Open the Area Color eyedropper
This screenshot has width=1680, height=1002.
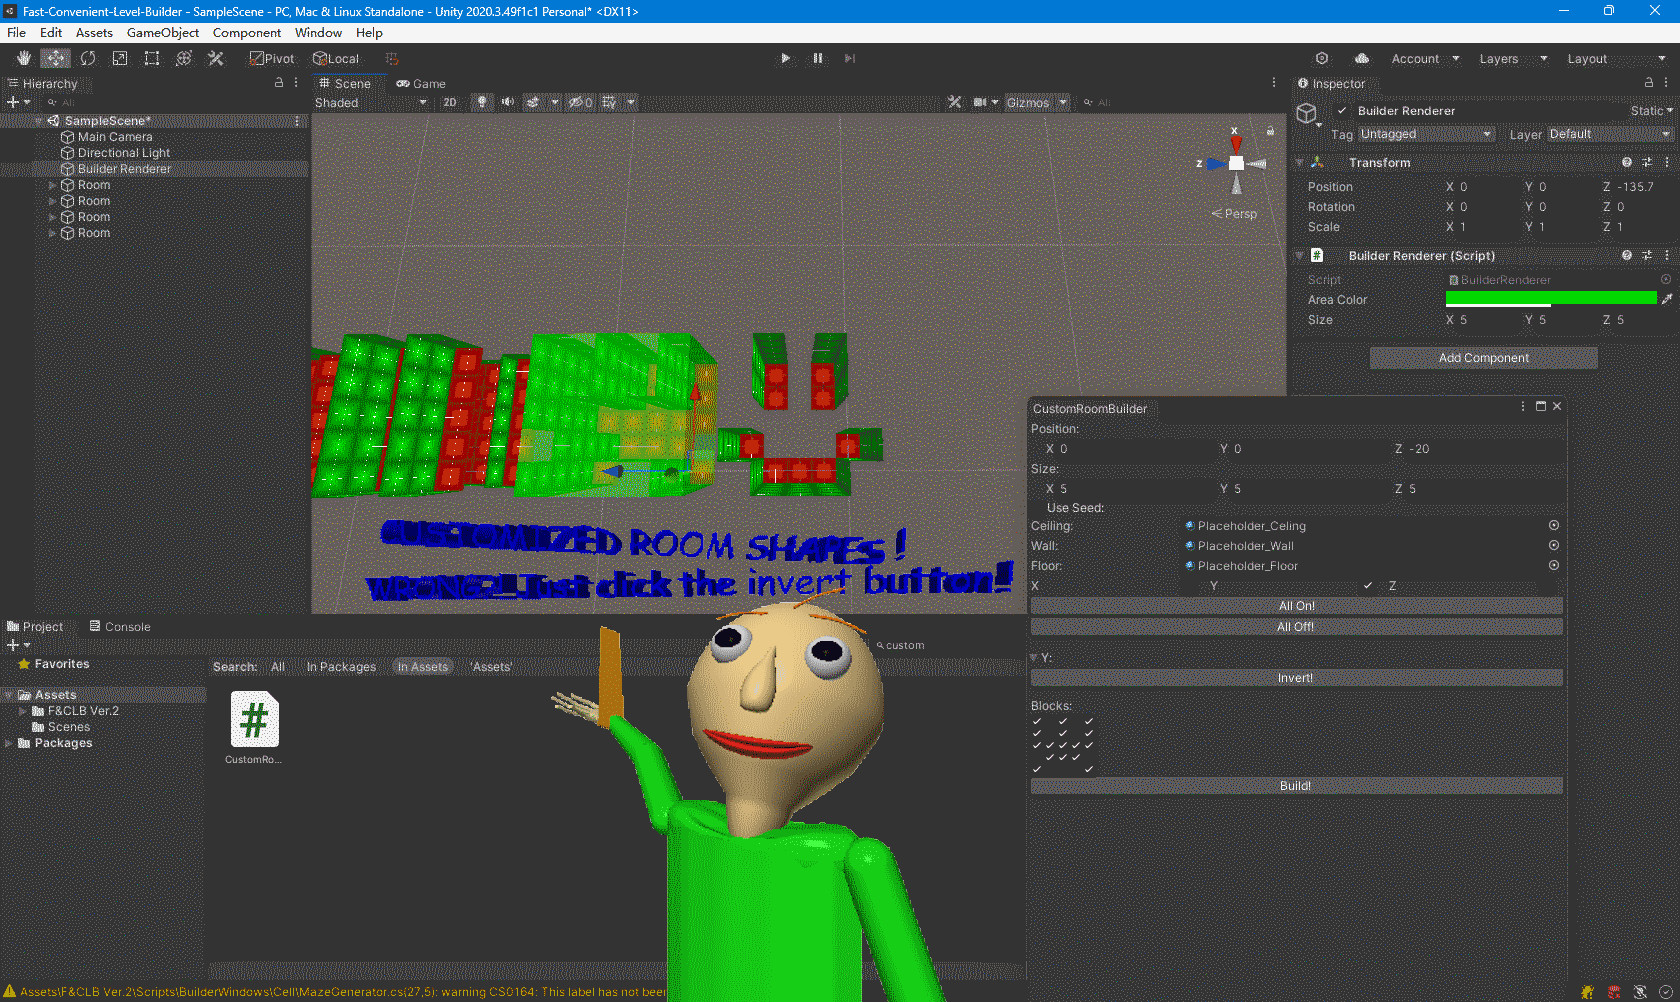(1666, 299)
